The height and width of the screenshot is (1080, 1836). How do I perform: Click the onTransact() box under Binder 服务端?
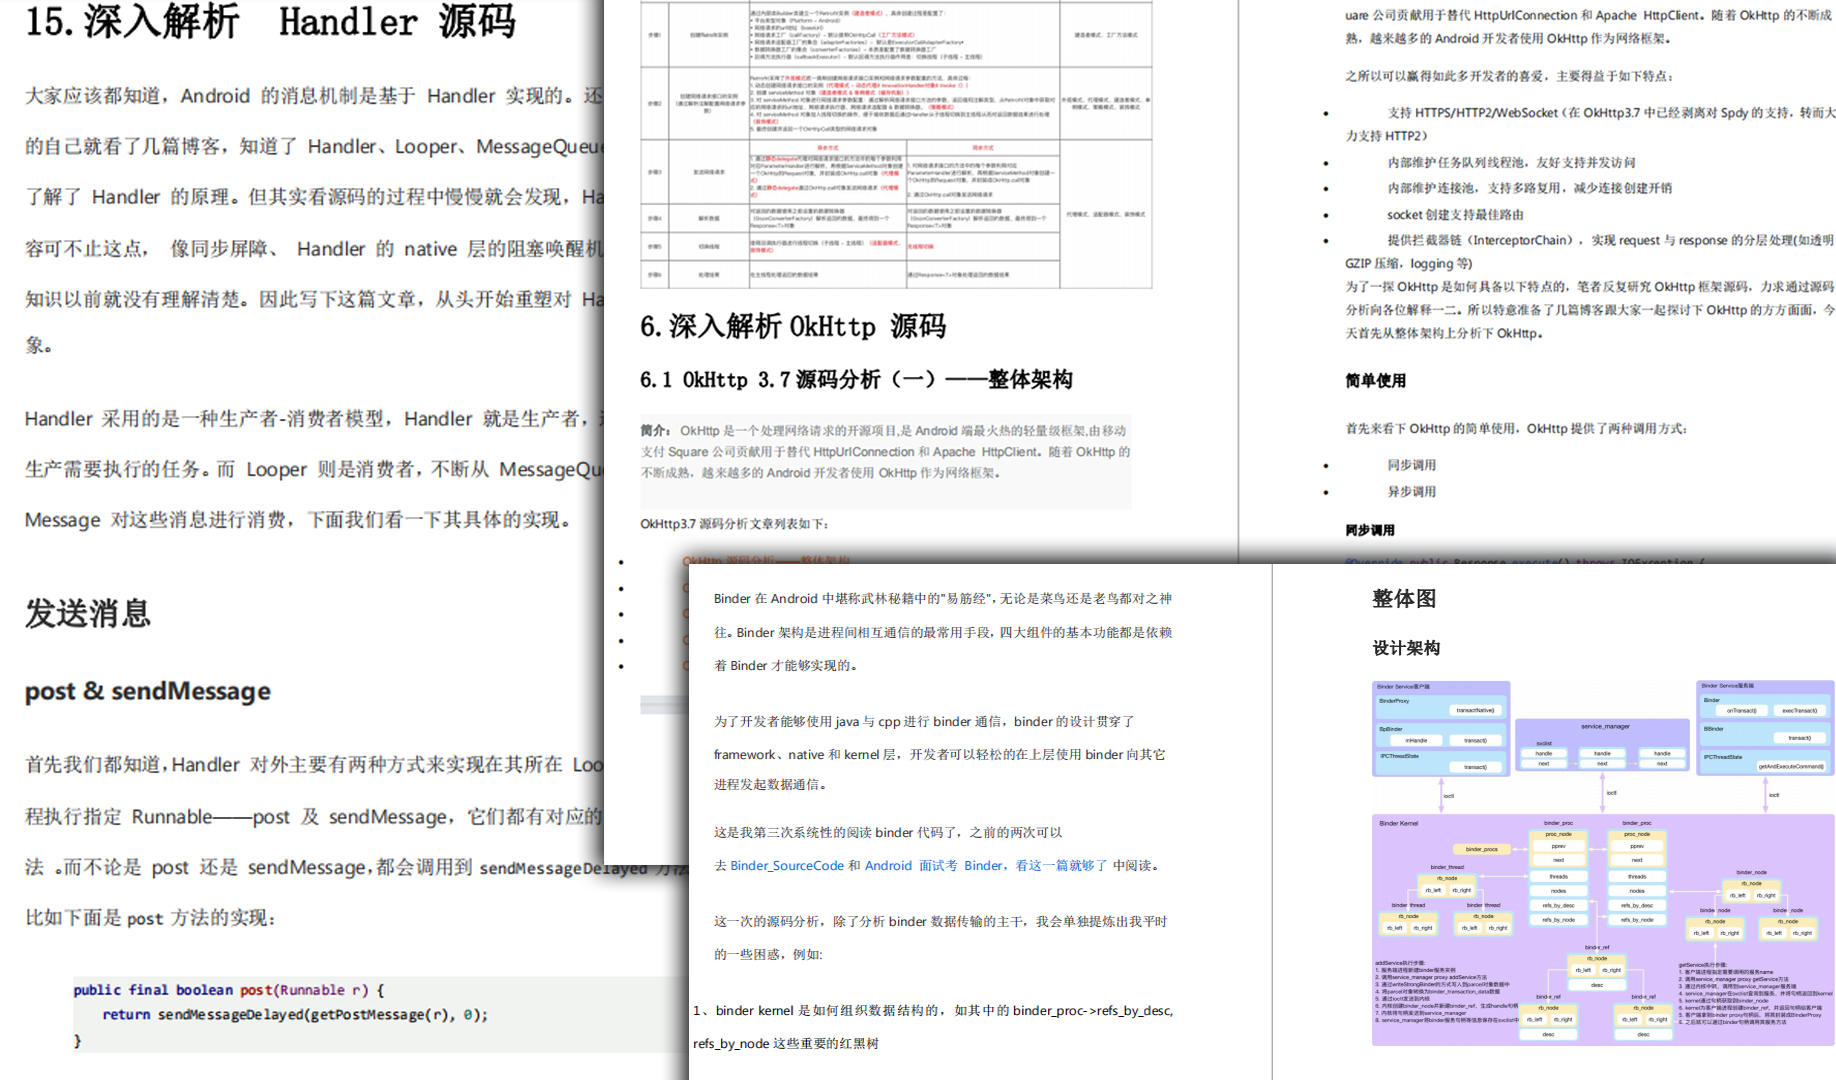pyautogui.click(x=1740, y=711)
